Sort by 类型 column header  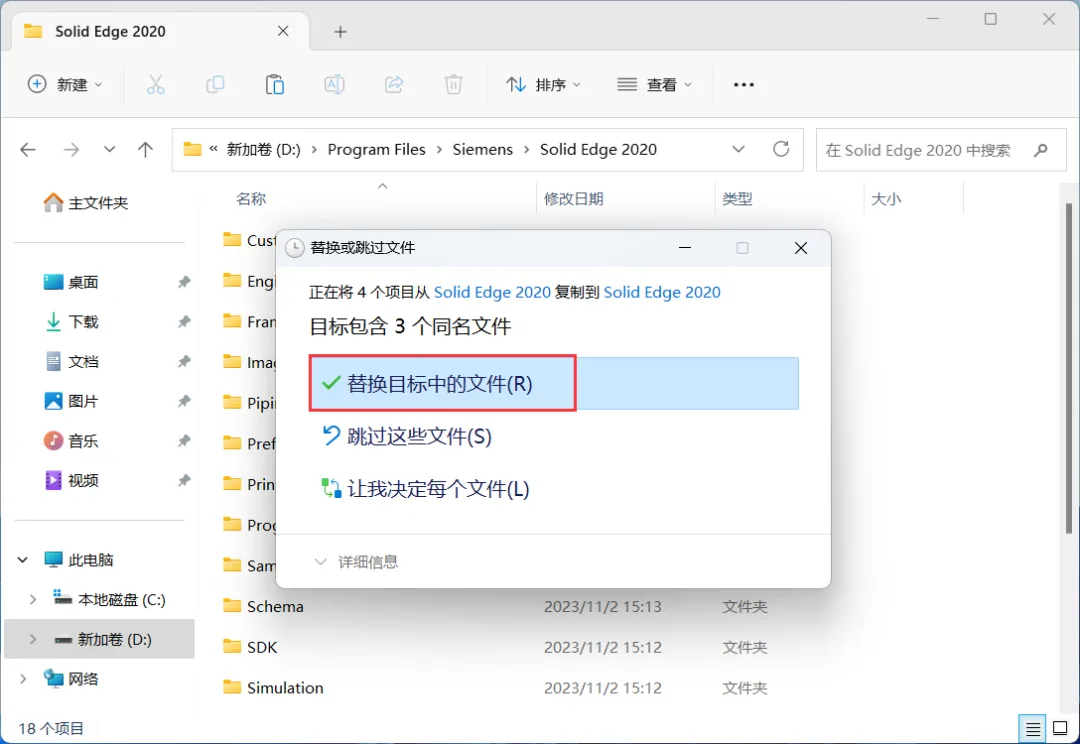coord(737,199)
